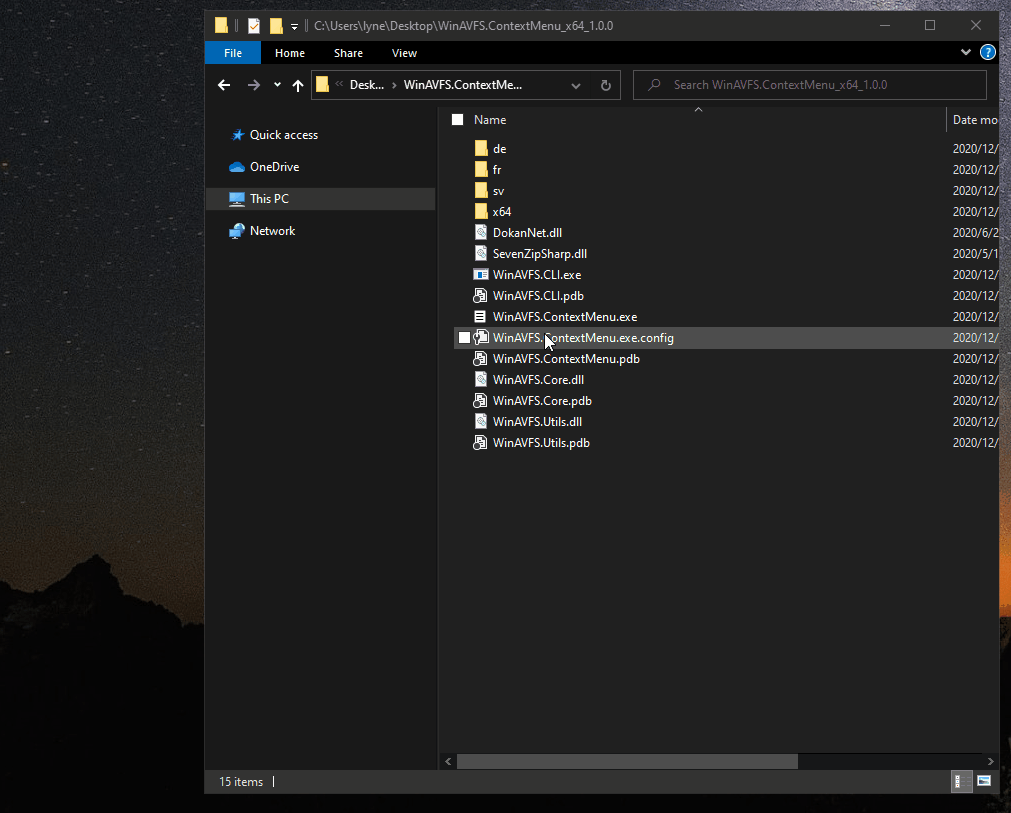The image size is (1011, 813).
Task: Expand address bar history dropdown
Action: click(576, 85)
